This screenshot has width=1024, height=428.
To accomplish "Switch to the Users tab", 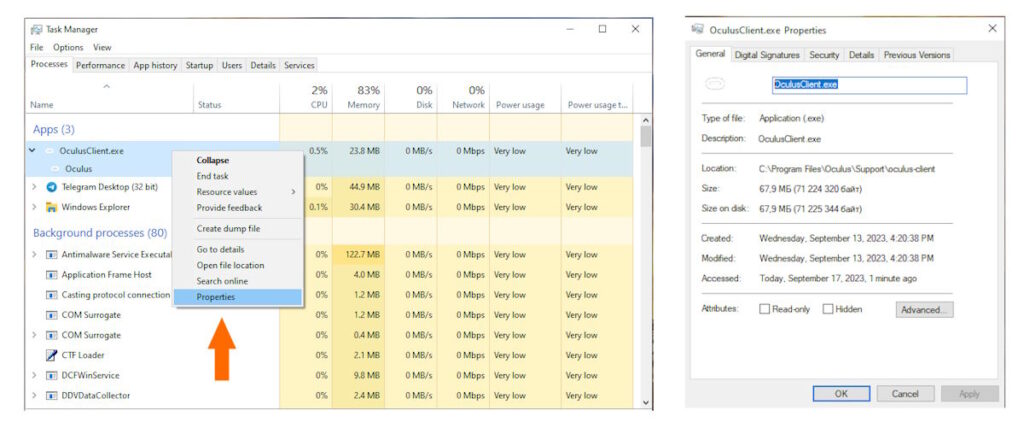I will 232,65.
